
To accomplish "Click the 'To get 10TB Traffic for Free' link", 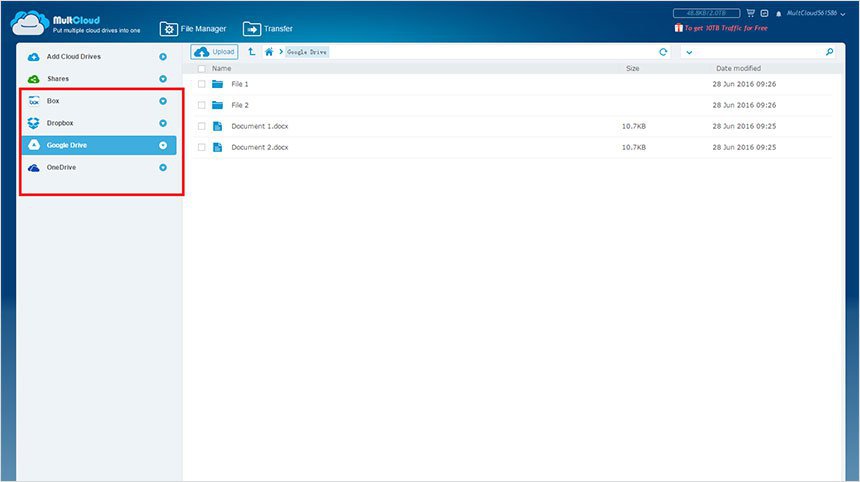I will click(725, 28).
